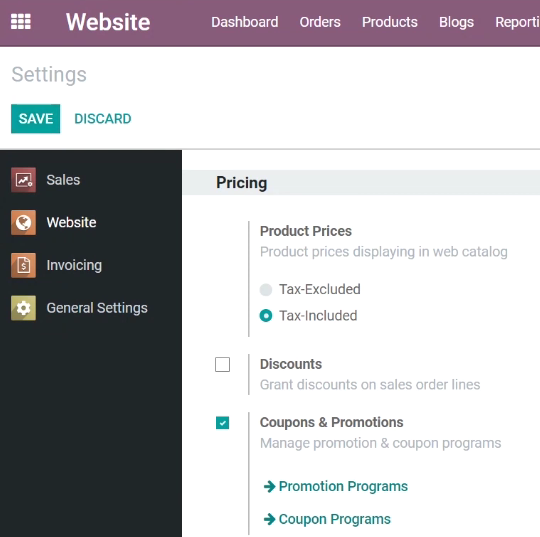The width and height of the screenshot is (540, 537).
Task: Open the Coupon Programs link
Action: (335, 519)
